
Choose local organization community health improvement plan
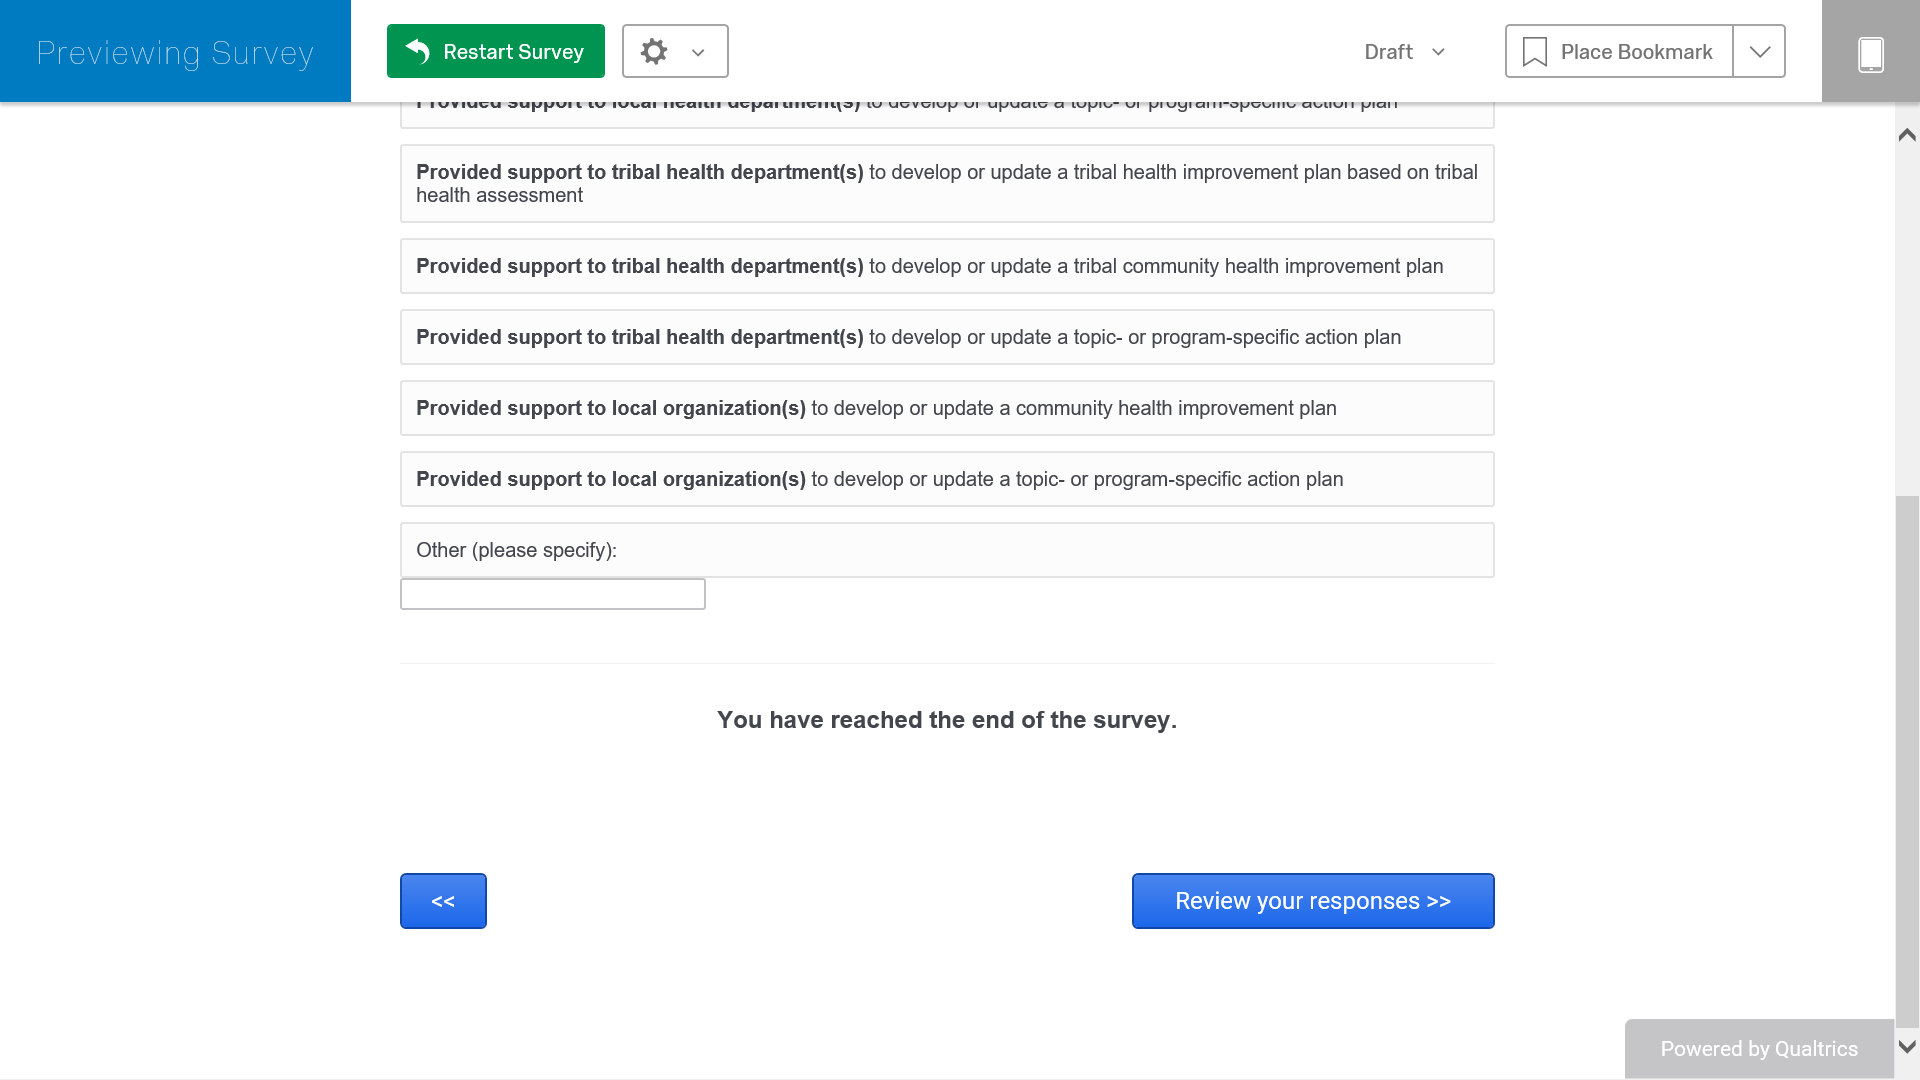(946, 408)
